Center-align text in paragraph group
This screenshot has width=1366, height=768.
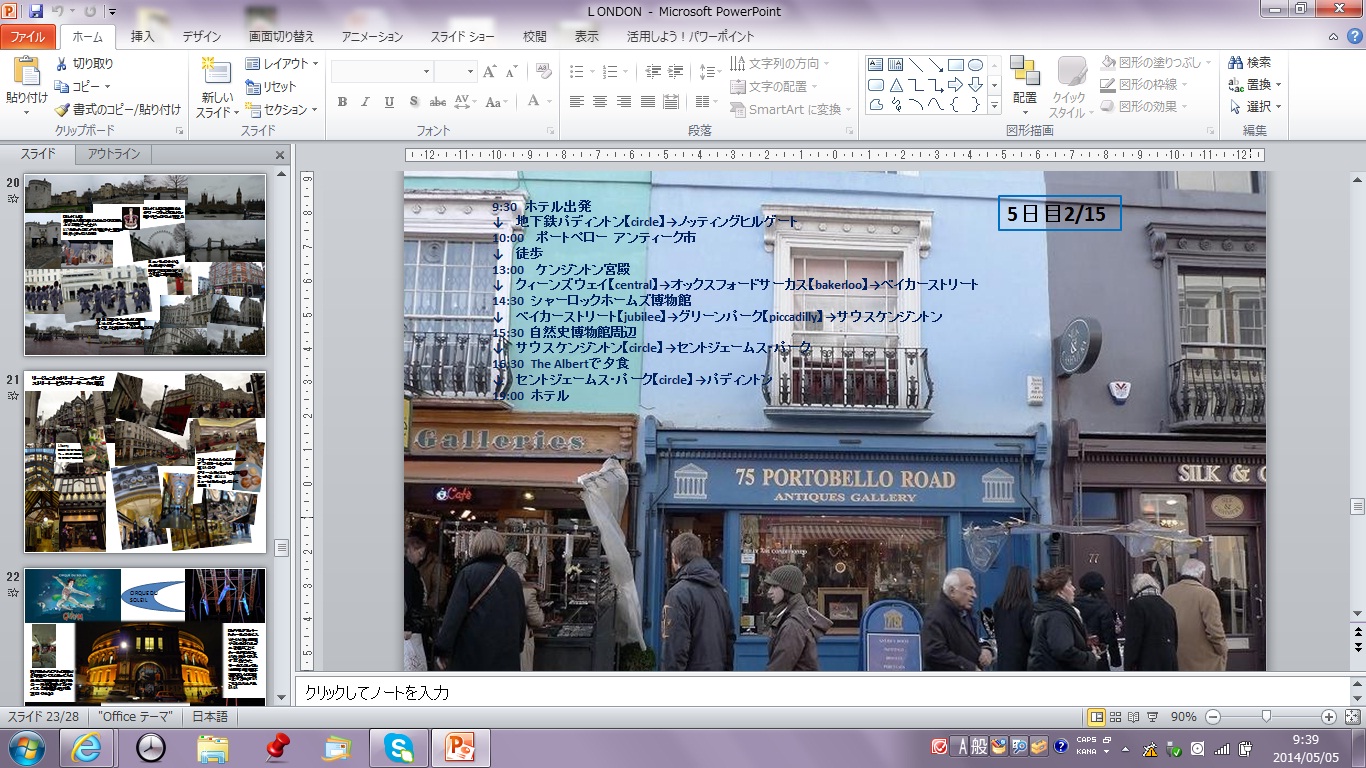click(600, 102)
